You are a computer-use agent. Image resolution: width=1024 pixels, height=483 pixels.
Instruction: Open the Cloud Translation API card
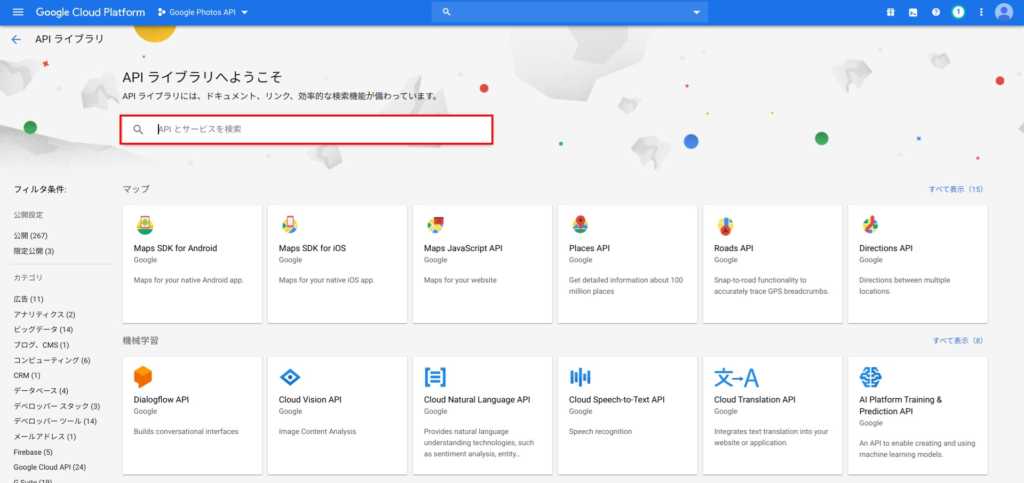pyautogui.click(x=771, y=414)
